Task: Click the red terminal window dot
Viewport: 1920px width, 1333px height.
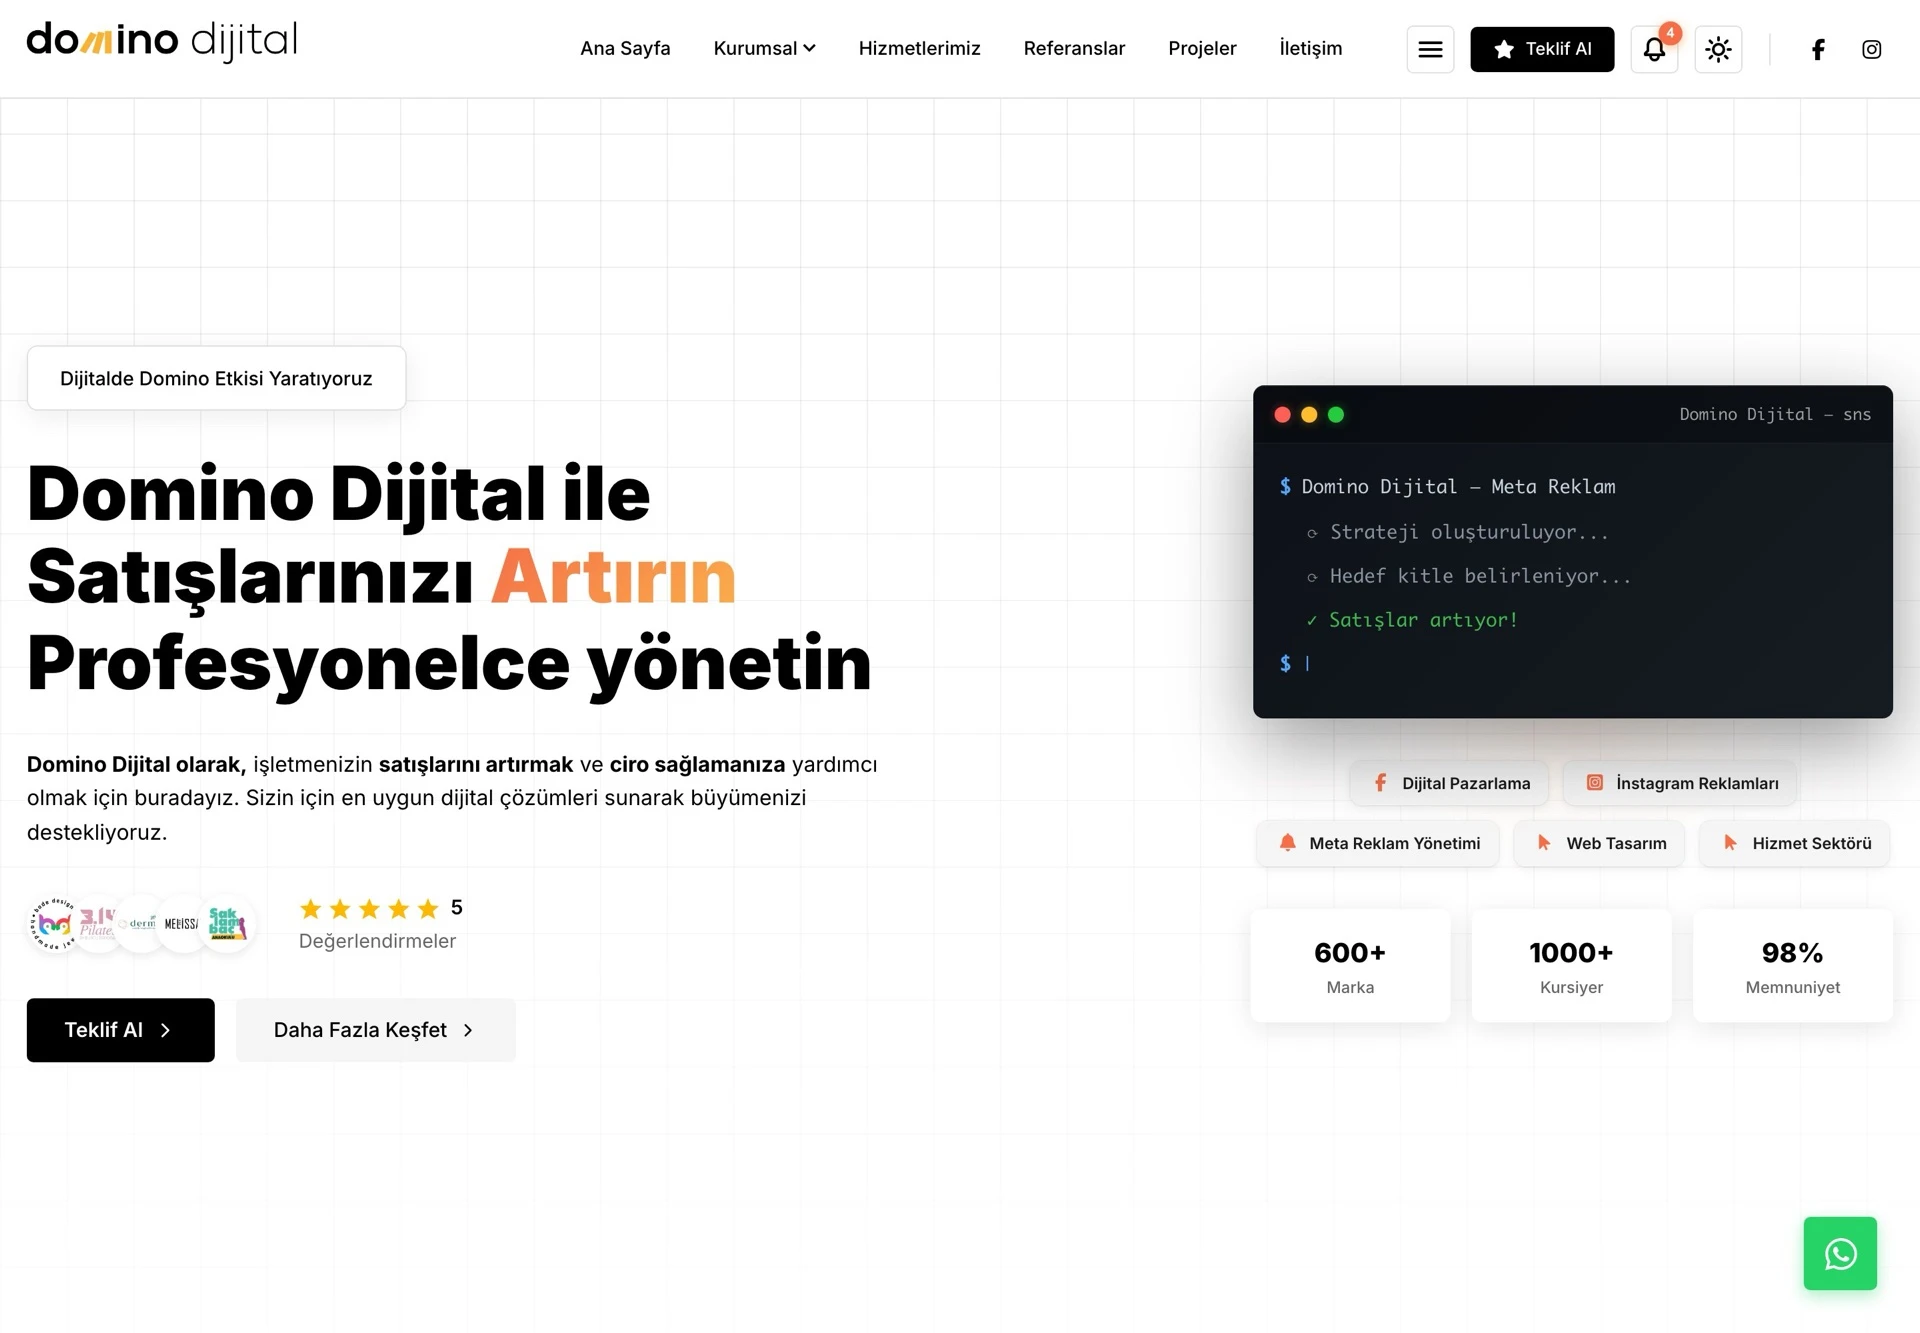Action: (1282, 414)
